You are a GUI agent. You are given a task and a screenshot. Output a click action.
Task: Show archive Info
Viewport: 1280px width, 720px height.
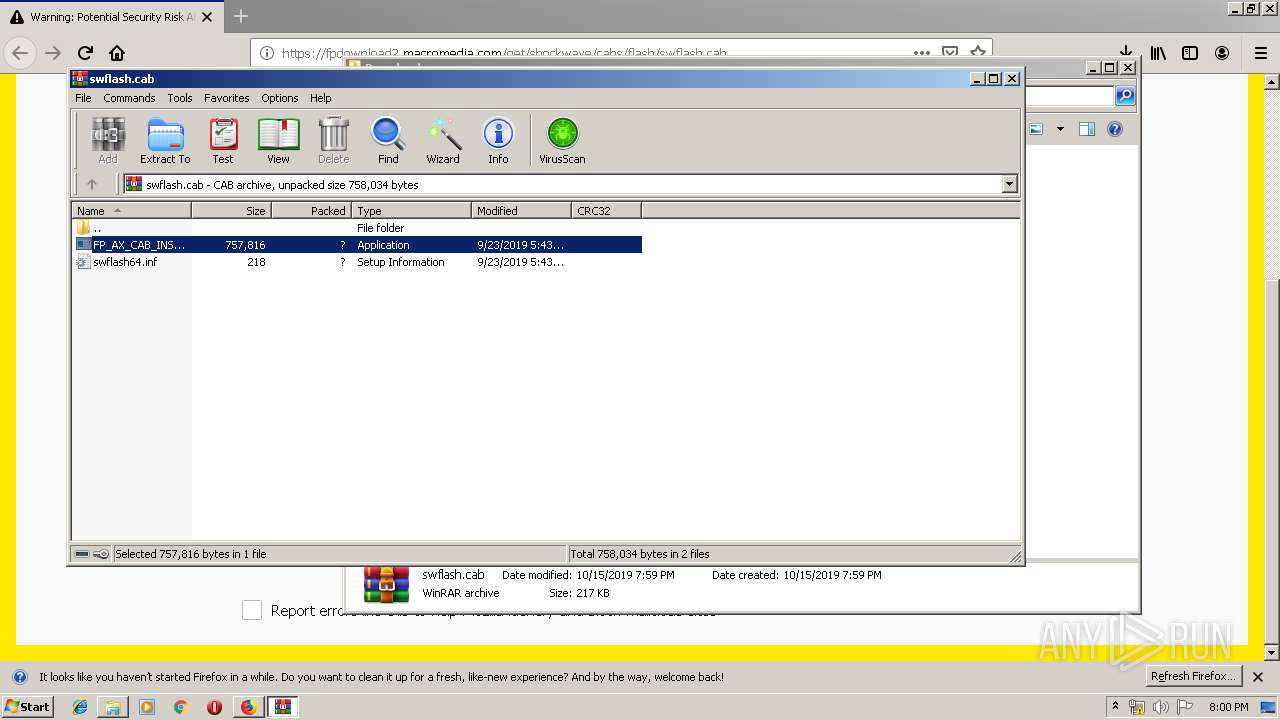pos(498,141)
